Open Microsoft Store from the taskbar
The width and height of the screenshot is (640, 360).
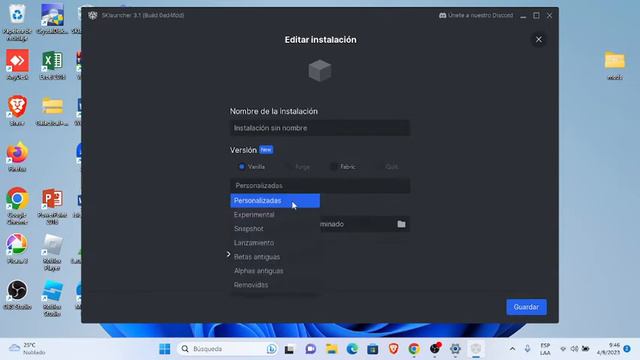pyautogui.click(x=373, y=349)
